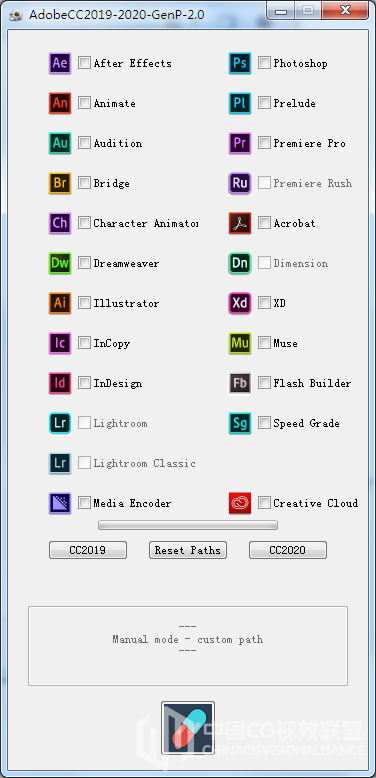The width and height of the screenshot is (376, 778).
Task: Click the Premiere Pro Pr icon
Action: click(x=240, y=143)
